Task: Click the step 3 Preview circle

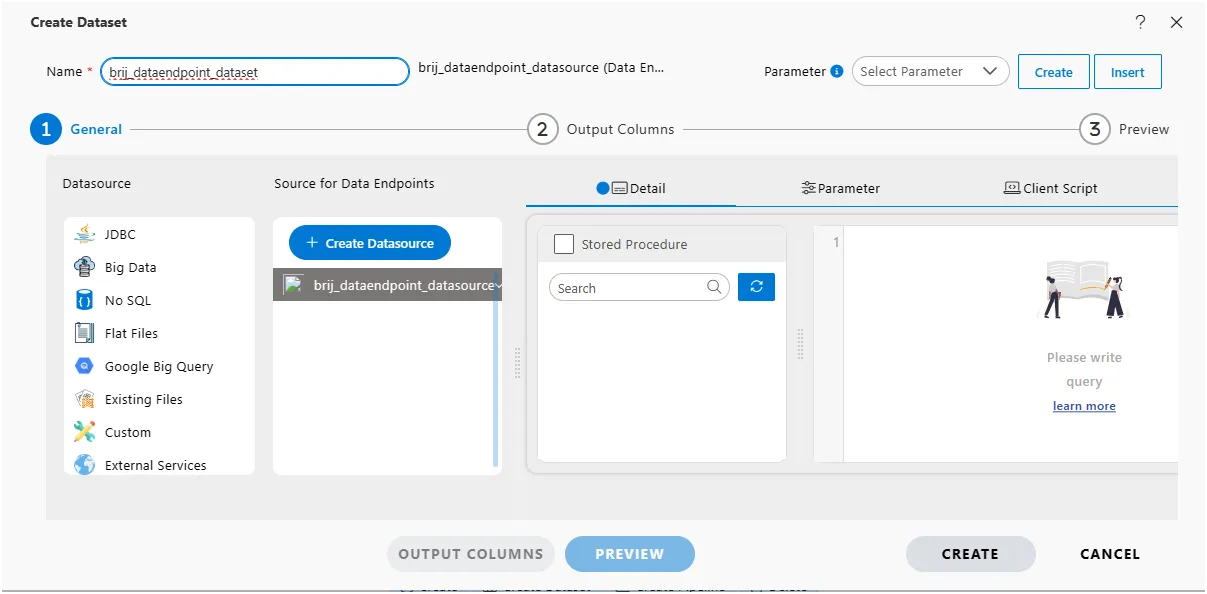Action: (1095, 129)
